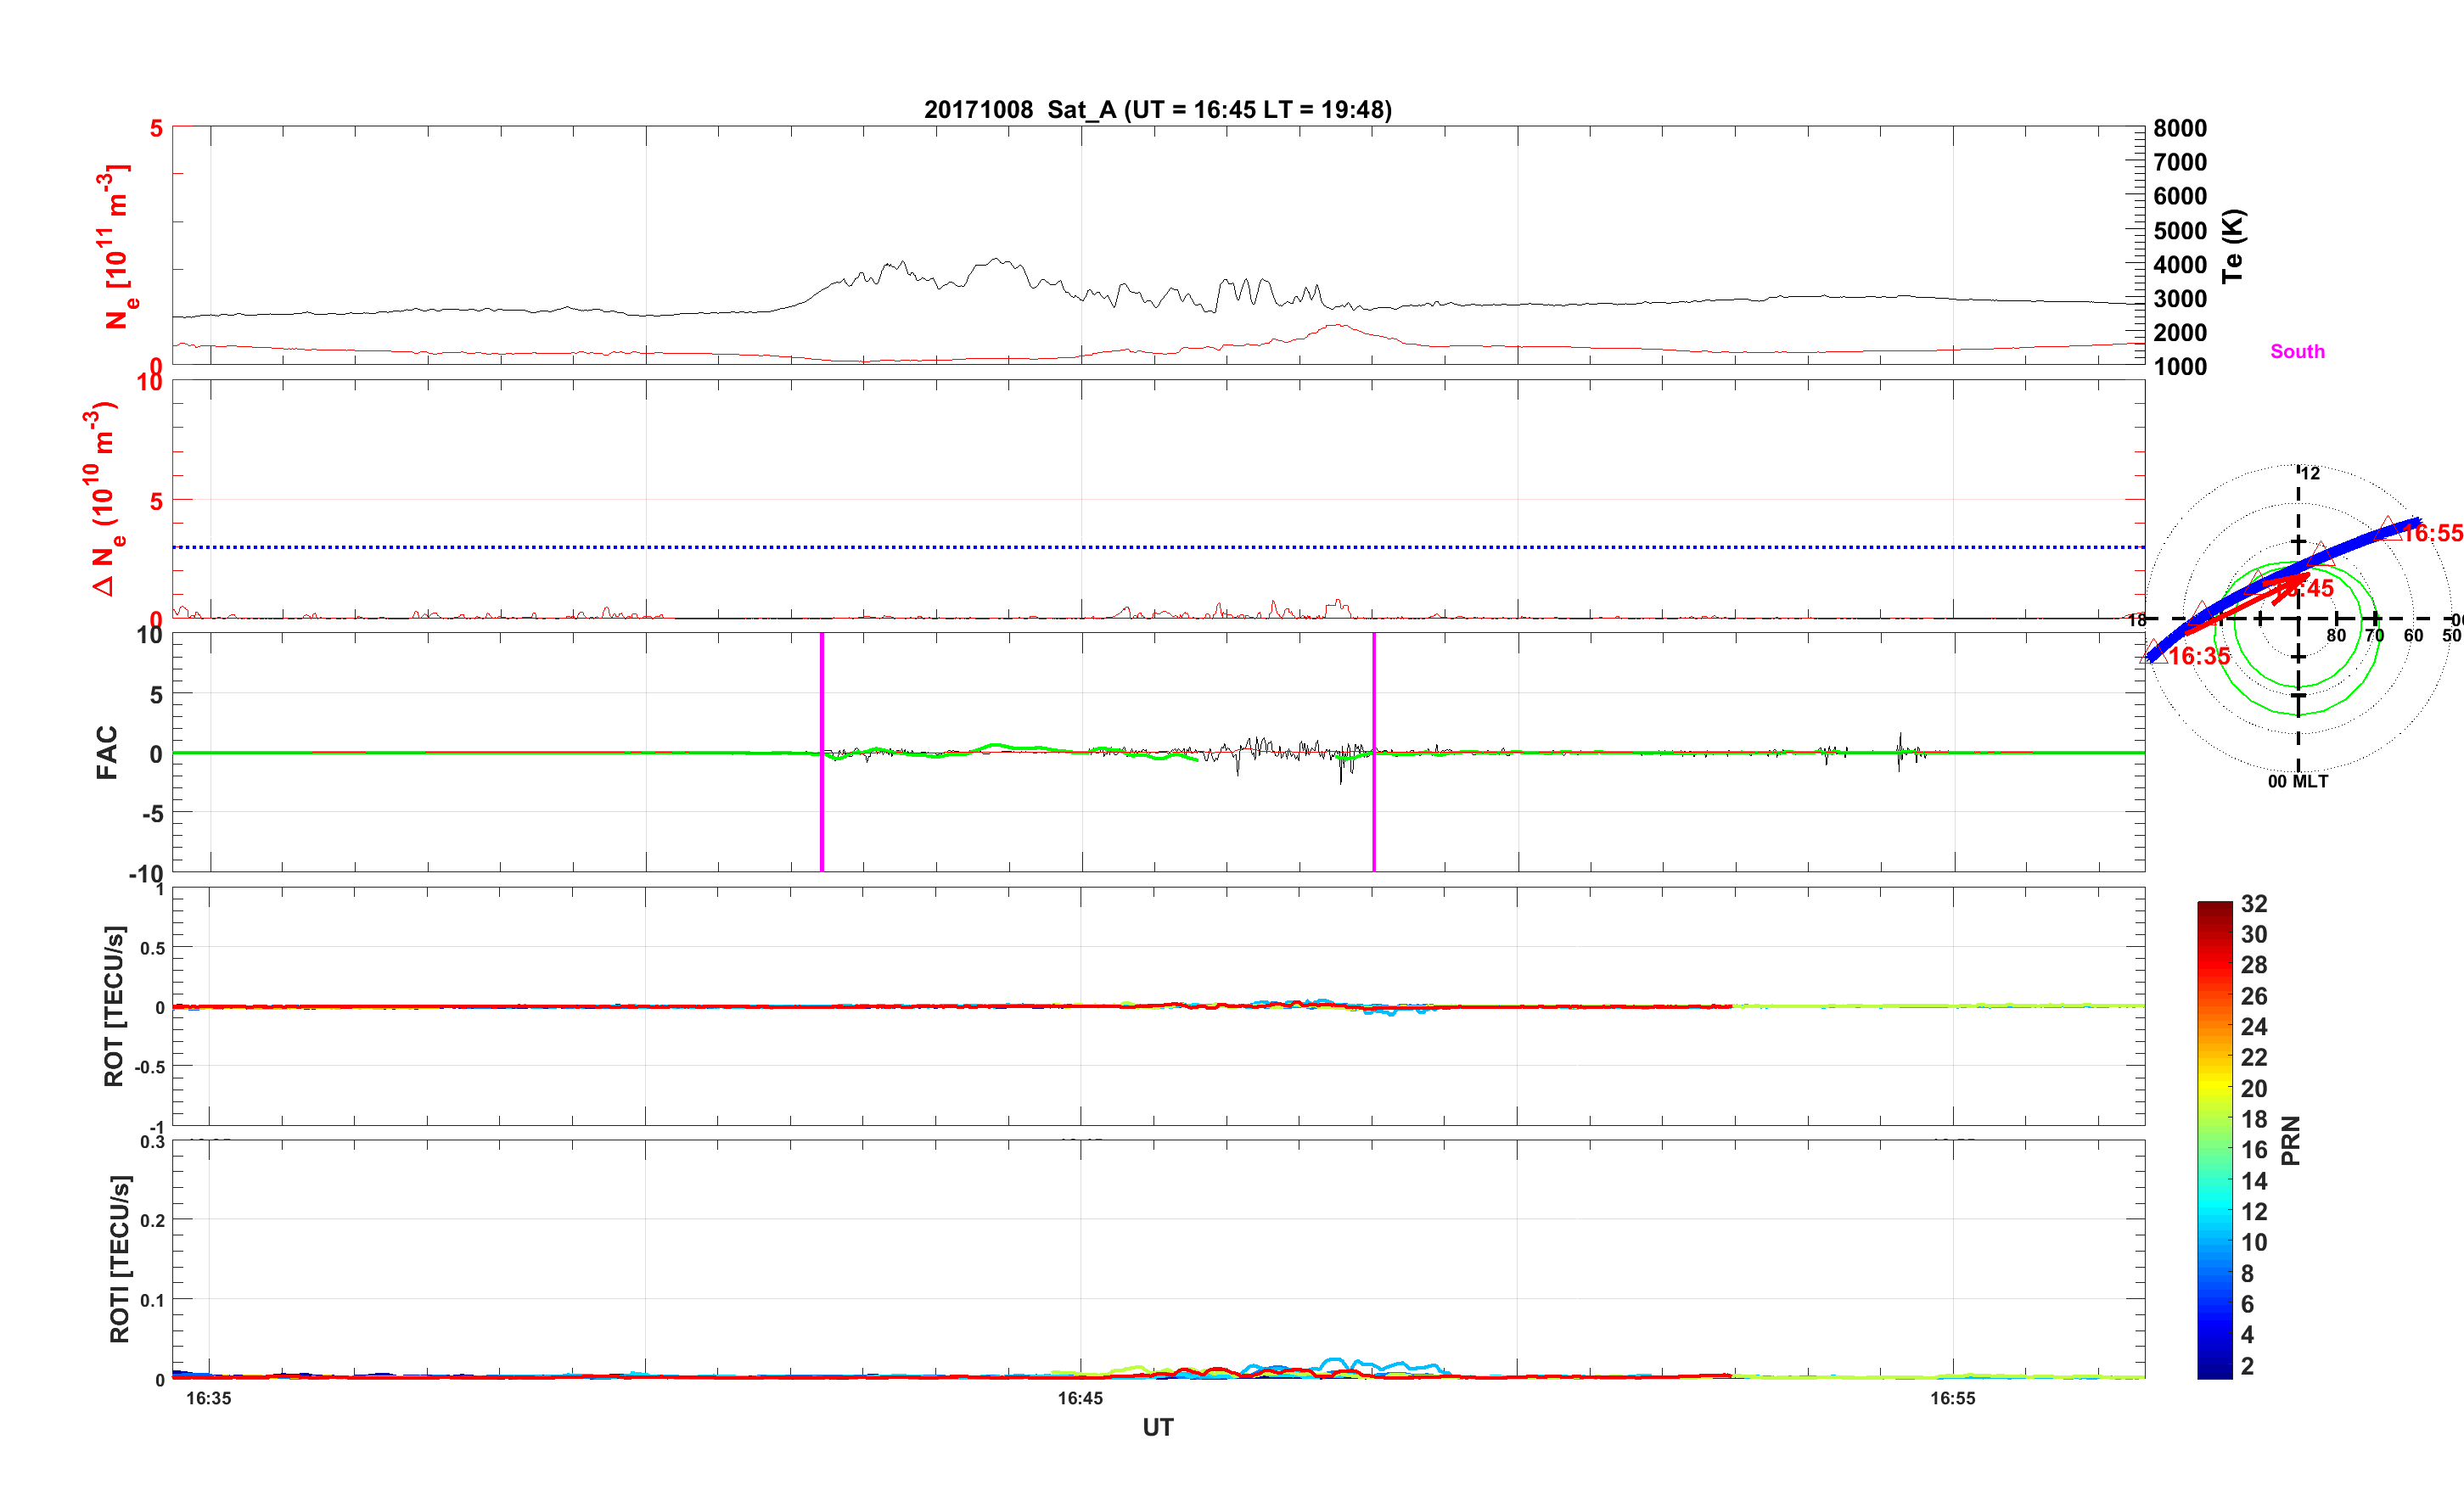Click the FAC y-axis label
Image resolution: width=2464 pixels, height=1490 pixels.
click(106, 752)
